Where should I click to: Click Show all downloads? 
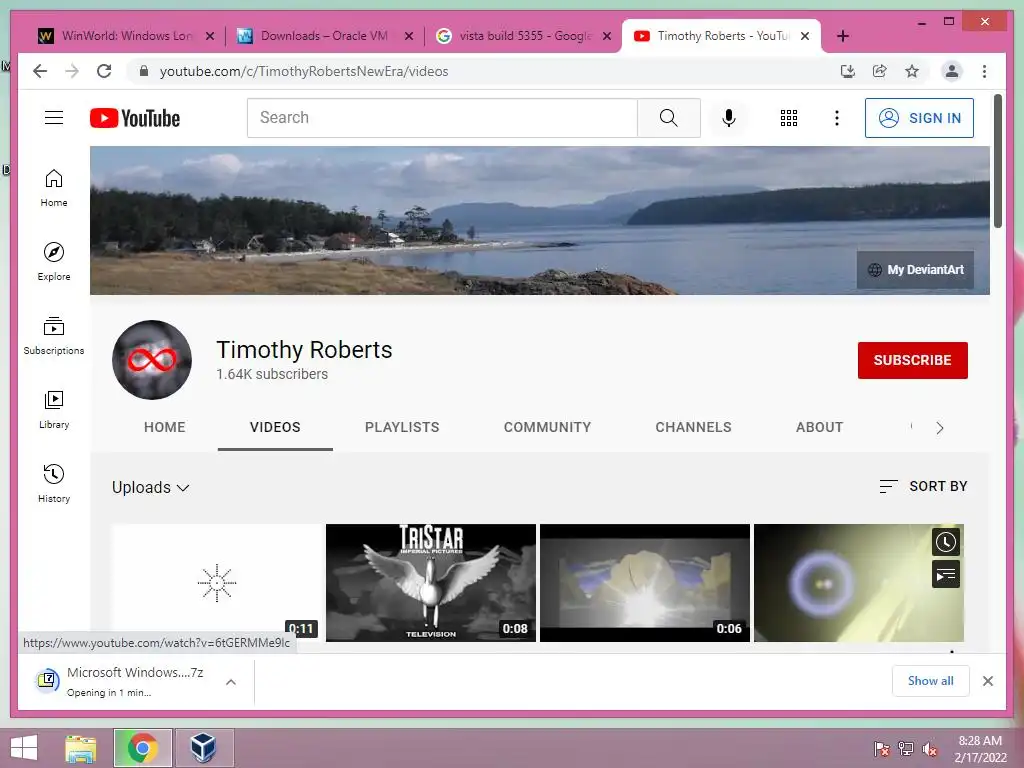[931, 680]
